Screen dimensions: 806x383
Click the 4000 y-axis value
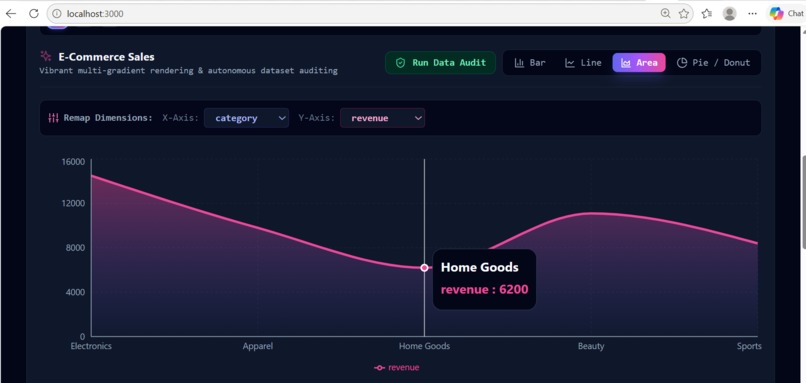tap(75, 292)
